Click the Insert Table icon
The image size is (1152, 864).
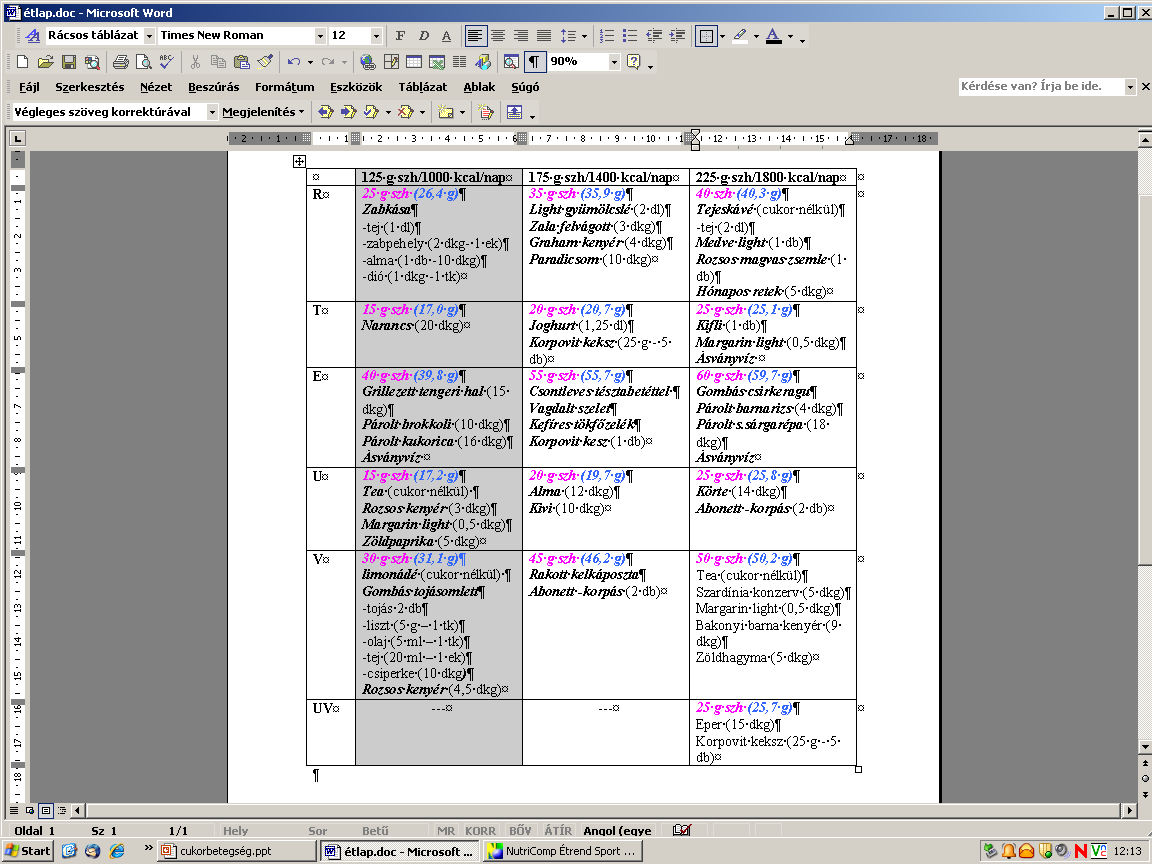(414, 62)
